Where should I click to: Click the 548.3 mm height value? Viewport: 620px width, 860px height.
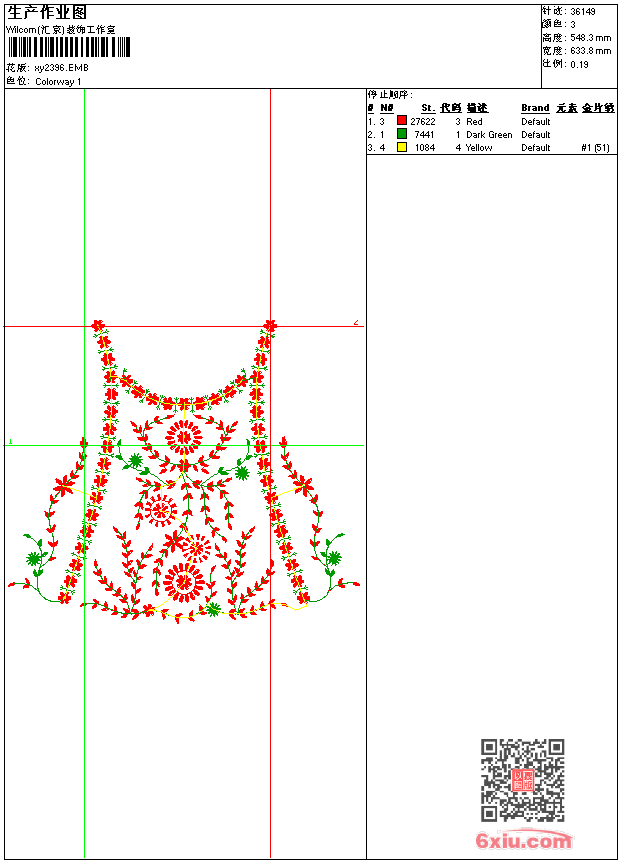(590, 37)
